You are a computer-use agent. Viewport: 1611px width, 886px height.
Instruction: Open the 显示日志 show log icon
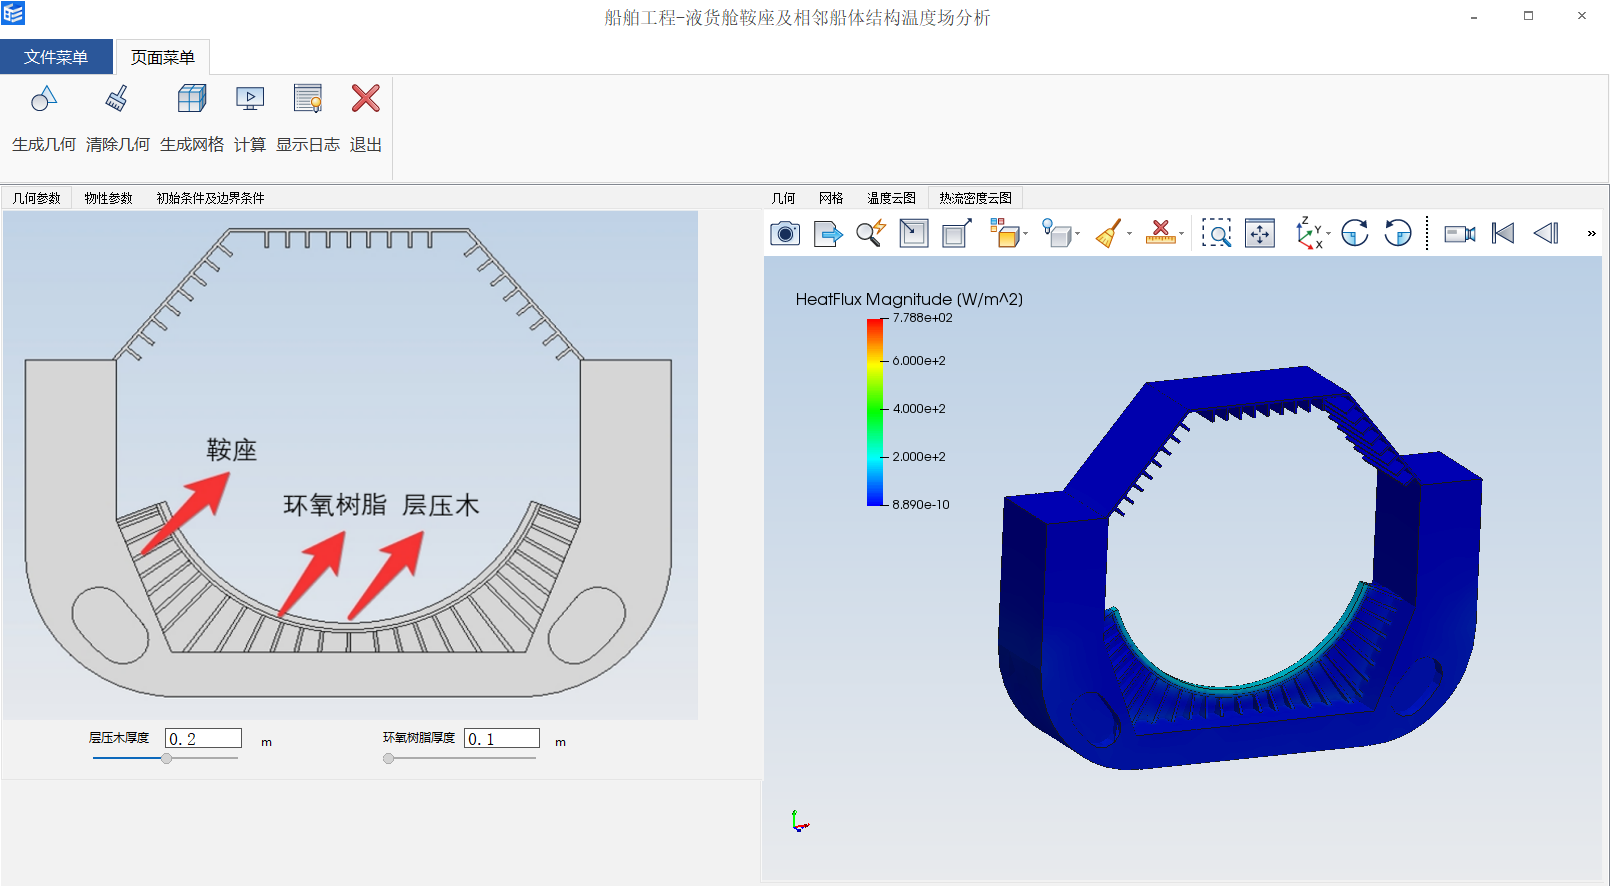(308, 98)
